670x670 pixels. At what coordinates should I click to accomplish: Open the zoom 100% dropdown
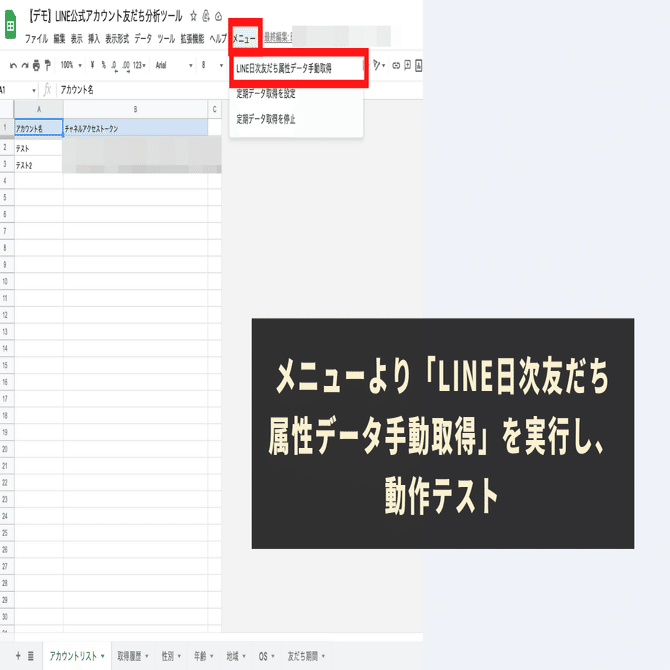click(x=71, y=65)
